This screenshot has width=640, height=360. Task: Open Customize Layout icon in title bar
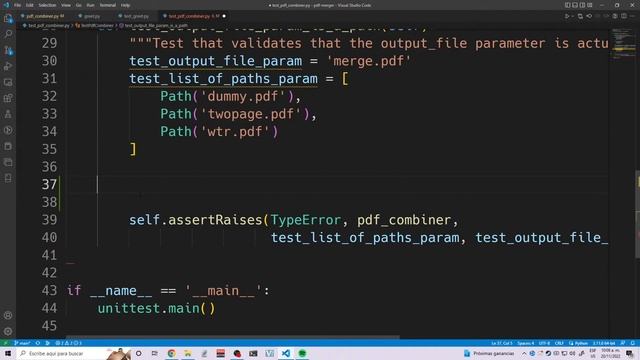[590, 5]
